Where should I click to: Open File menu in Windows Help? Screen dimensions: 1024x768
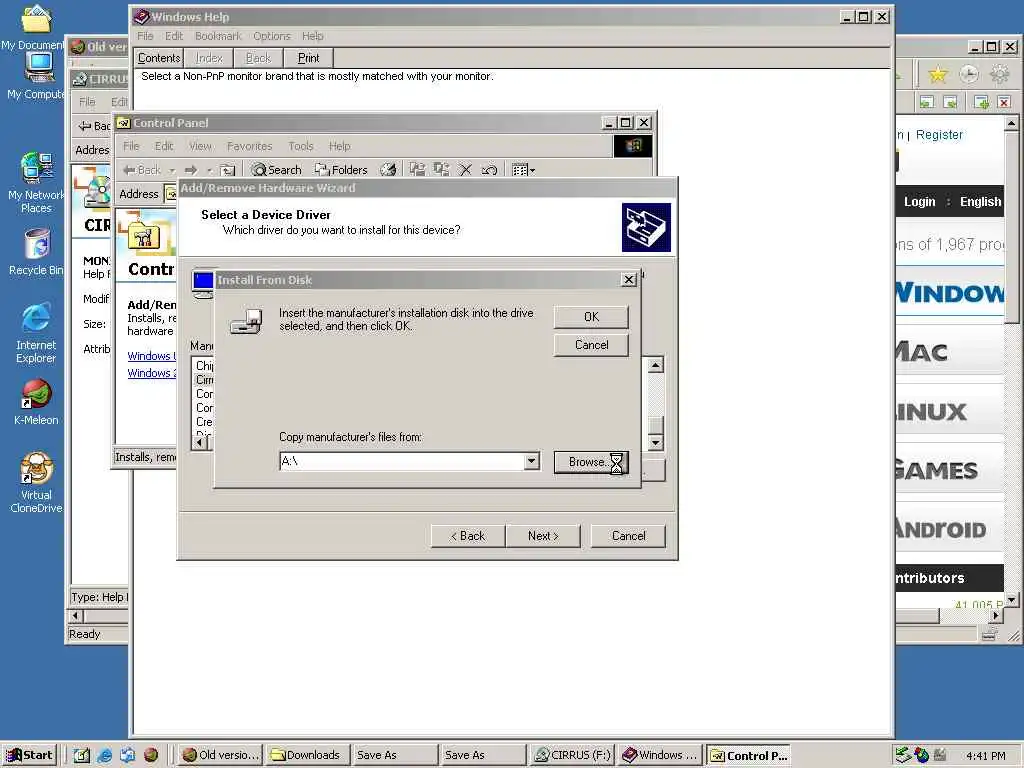(145, 36)
